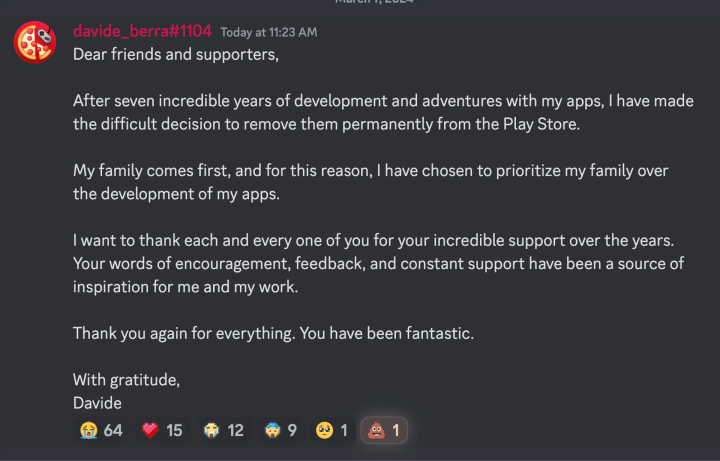
Task: React with the fearful blue-haired face emoji
Action: pyautogui.click(x=280, y=430)
